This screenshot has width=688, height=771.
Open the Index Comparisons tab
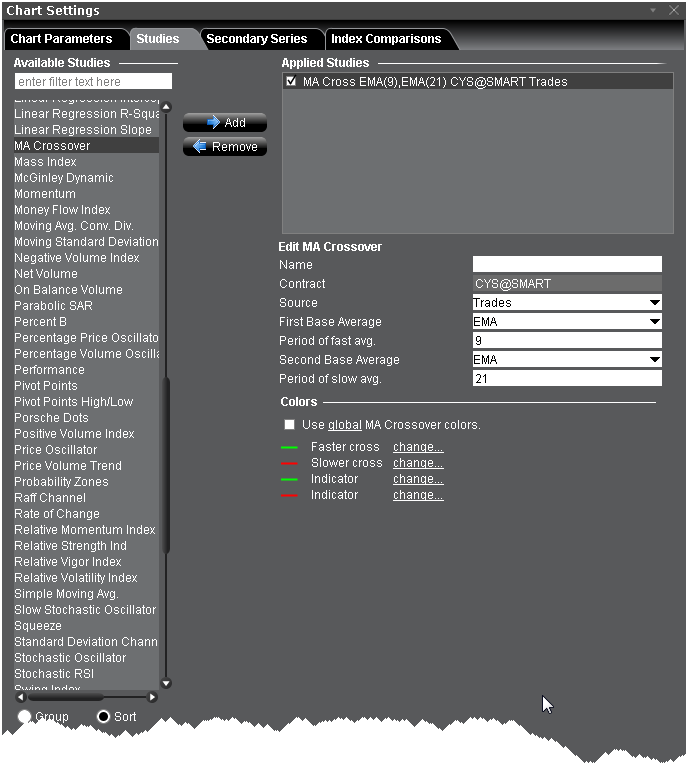[x=386, y=39]
